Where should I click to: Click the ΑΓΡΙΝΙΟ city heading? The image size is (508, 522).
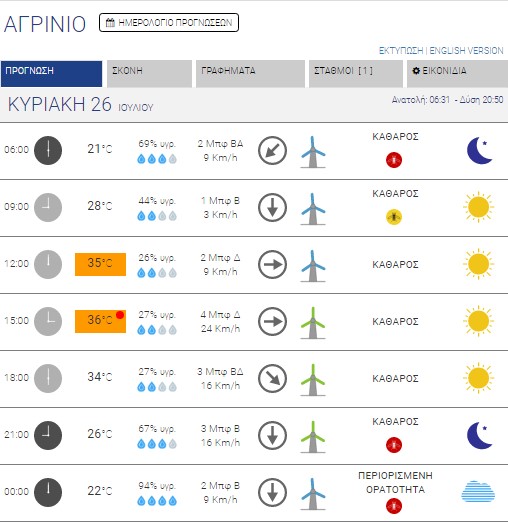pyautogui.click(x=45, y=24)
